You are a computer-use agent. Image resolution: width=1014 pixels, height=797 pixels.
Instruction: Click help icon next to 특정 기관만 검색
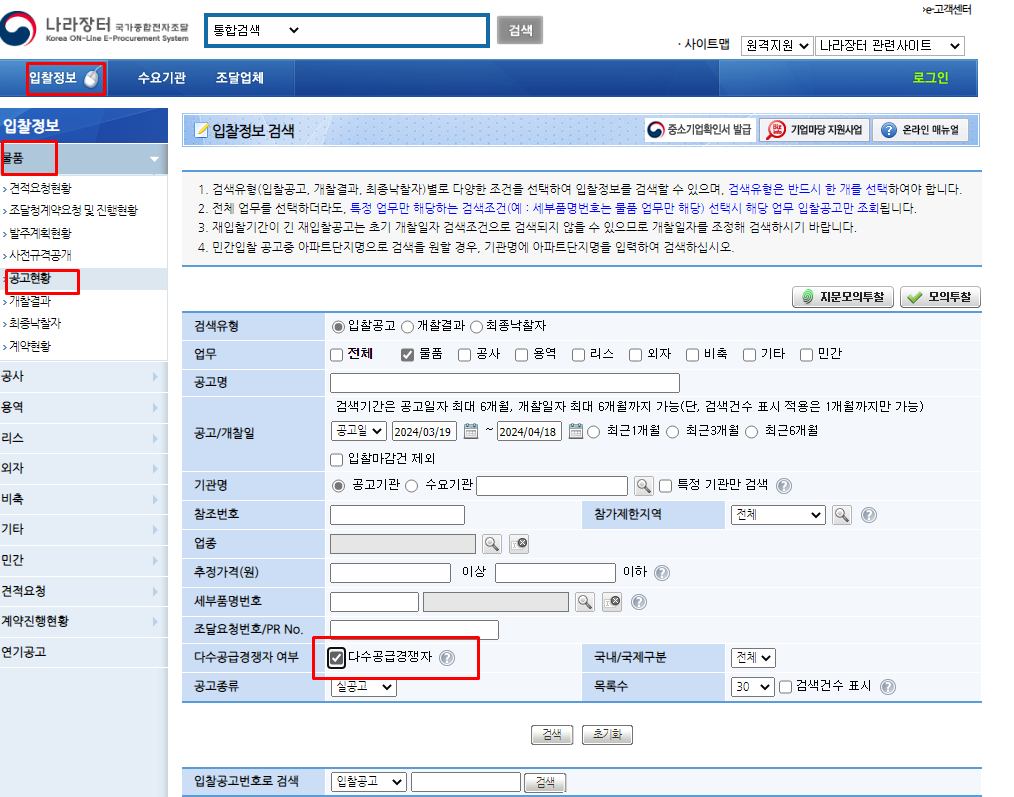pyautogui.click(x=783, y=486)
